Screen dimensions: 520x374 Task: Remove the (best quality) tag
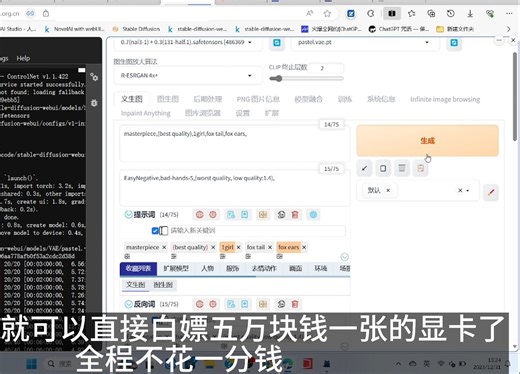point(213,247)
